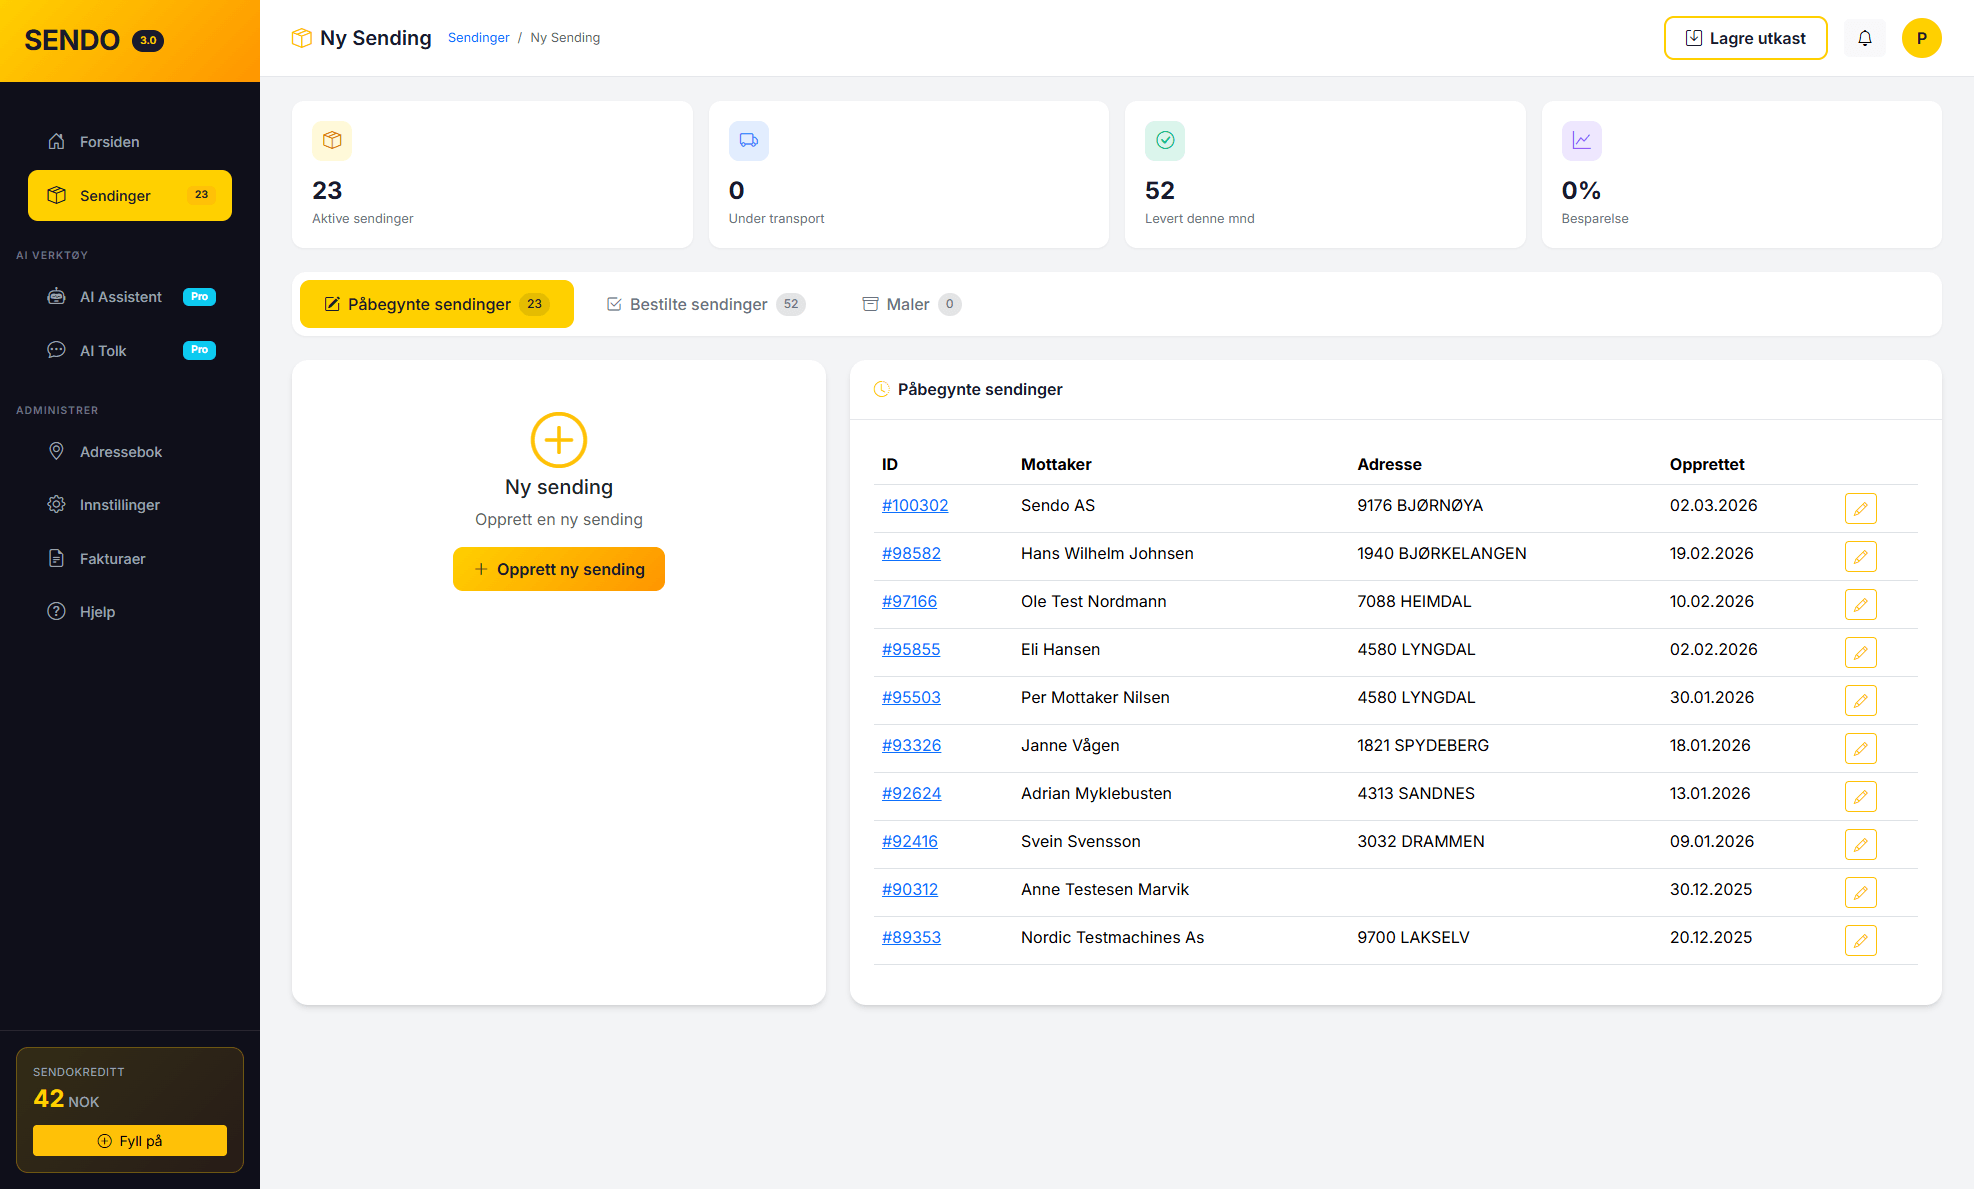This screenshot has height=1189, width=1974.
Task: Switch to the Bestilte sendinger tab
Action: 698,304
